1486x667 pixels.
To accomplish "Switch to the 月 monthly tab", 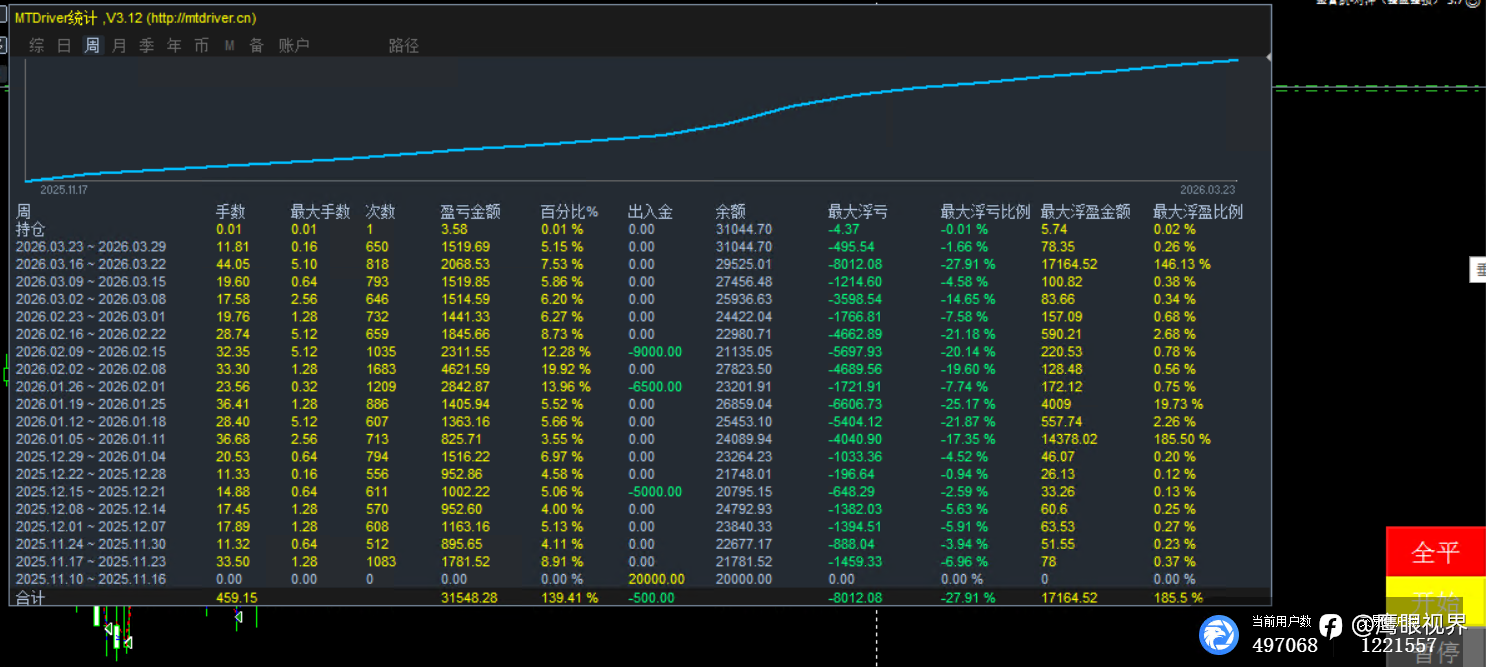I will (119, 45).
